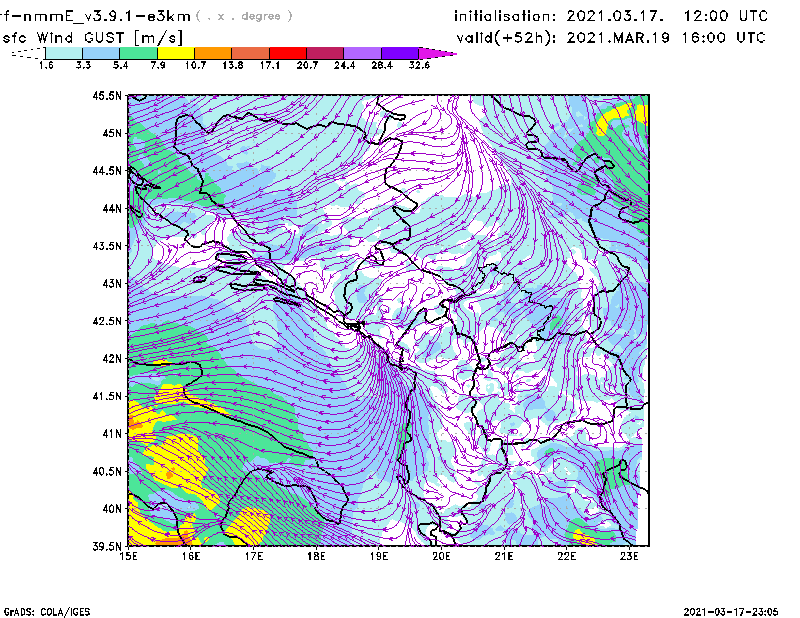Click the 41N latitude label
The image size is (800, 618).
[112, 434]
